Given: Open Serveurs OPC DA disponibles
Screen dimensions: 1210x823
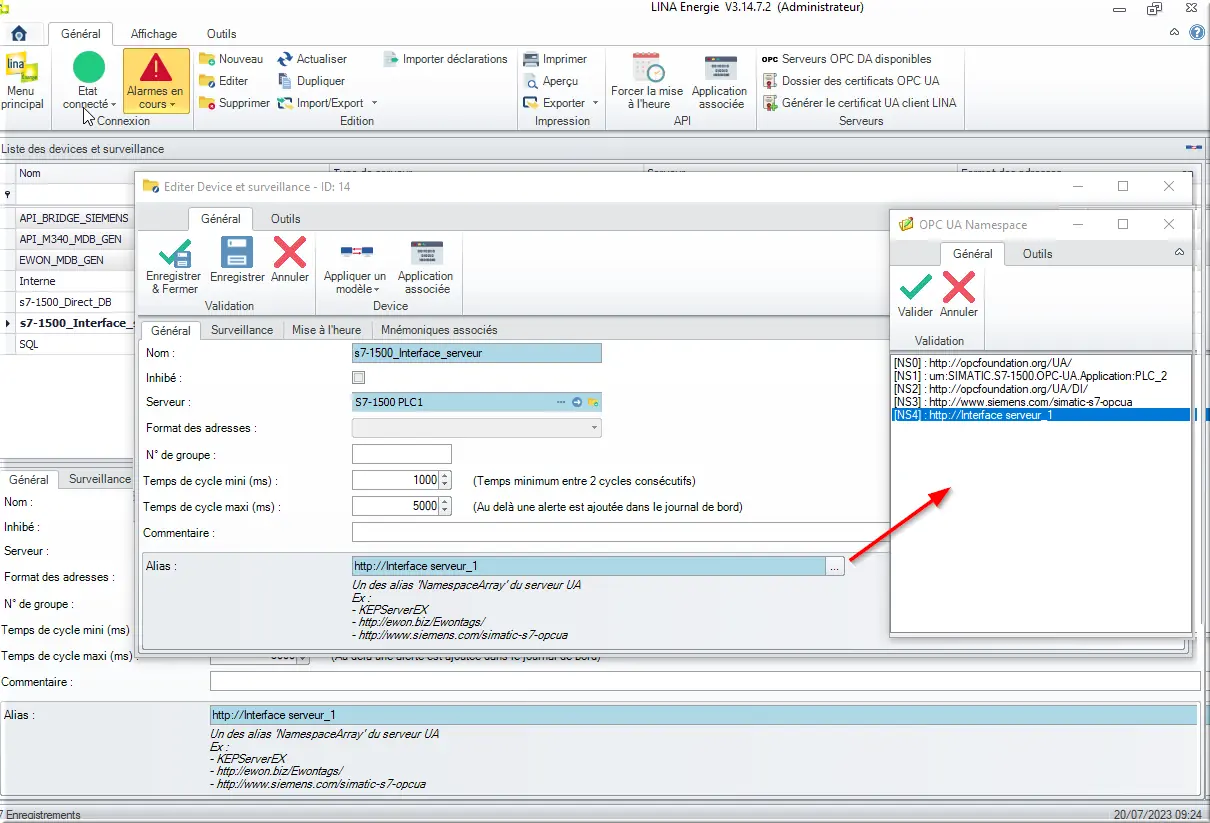Looking at the screenshot, I should point(847,59).
